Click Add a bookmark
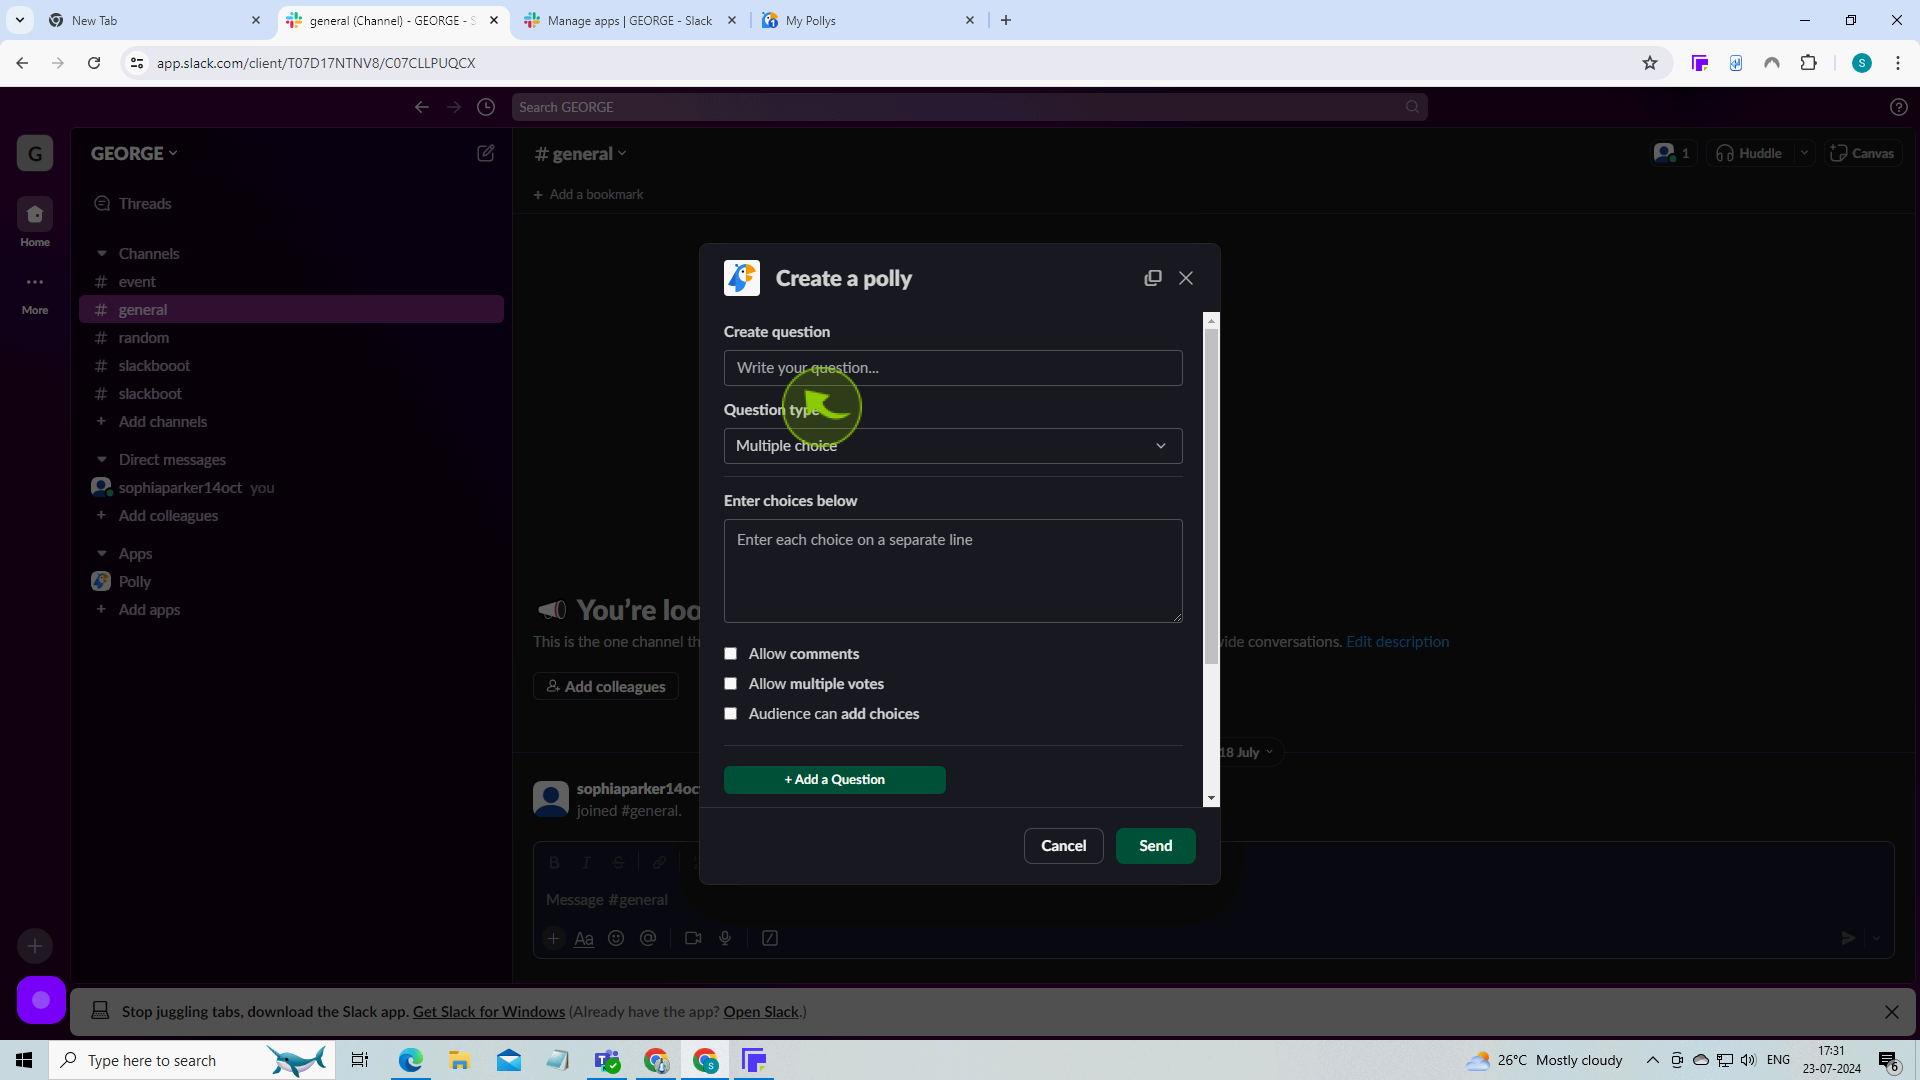The width and height of the screenshot is (1920, 1080). click(588, 195)
